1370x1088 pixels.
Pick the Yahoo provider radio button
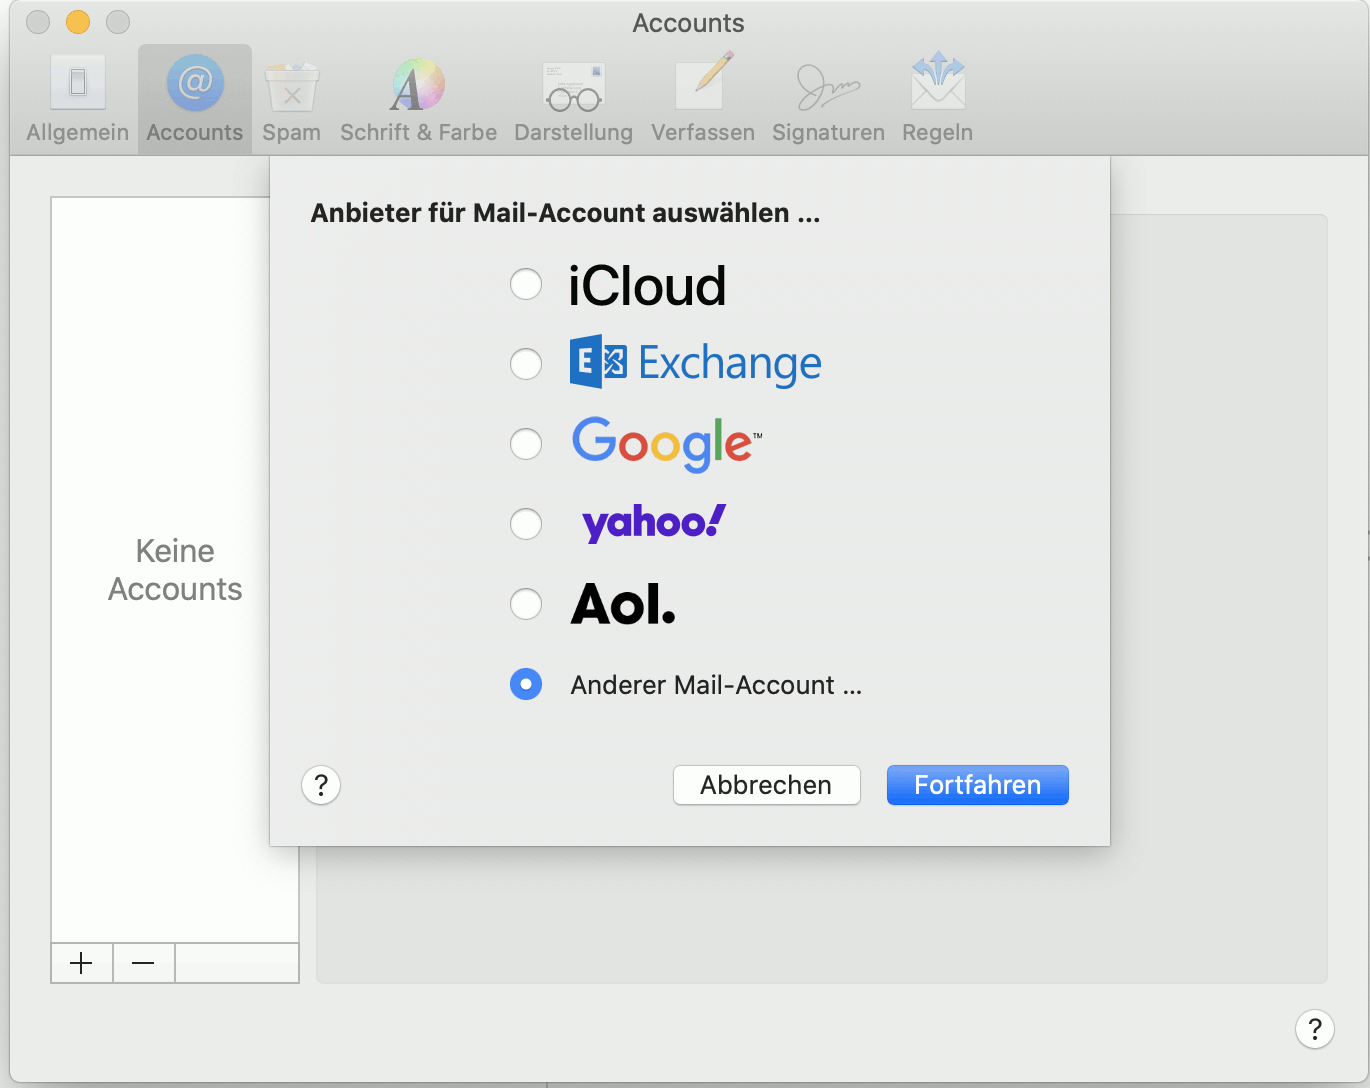tap(526, 524)
